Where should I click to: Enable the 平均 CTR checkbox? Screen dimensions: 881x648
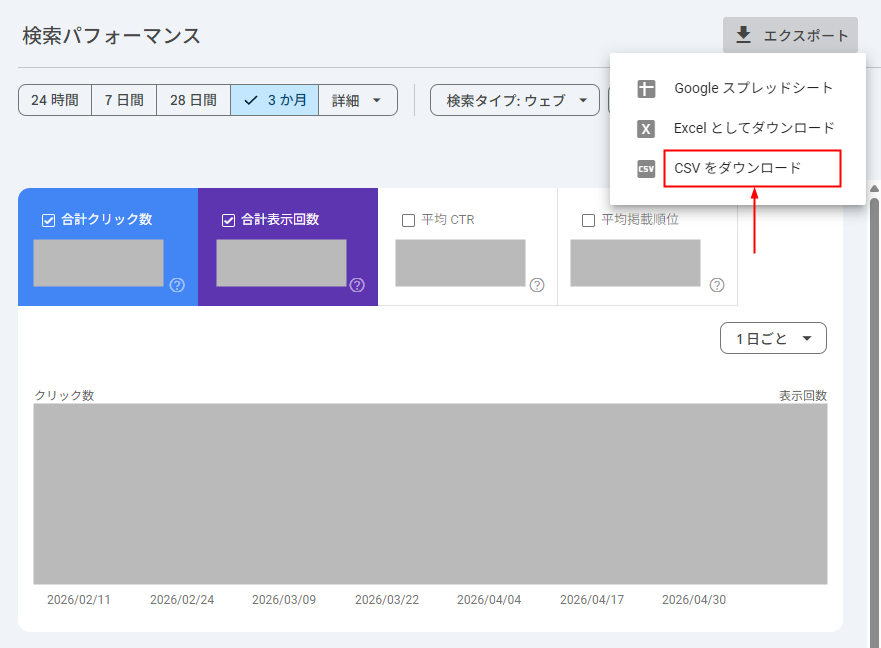(x=408, y=220)
